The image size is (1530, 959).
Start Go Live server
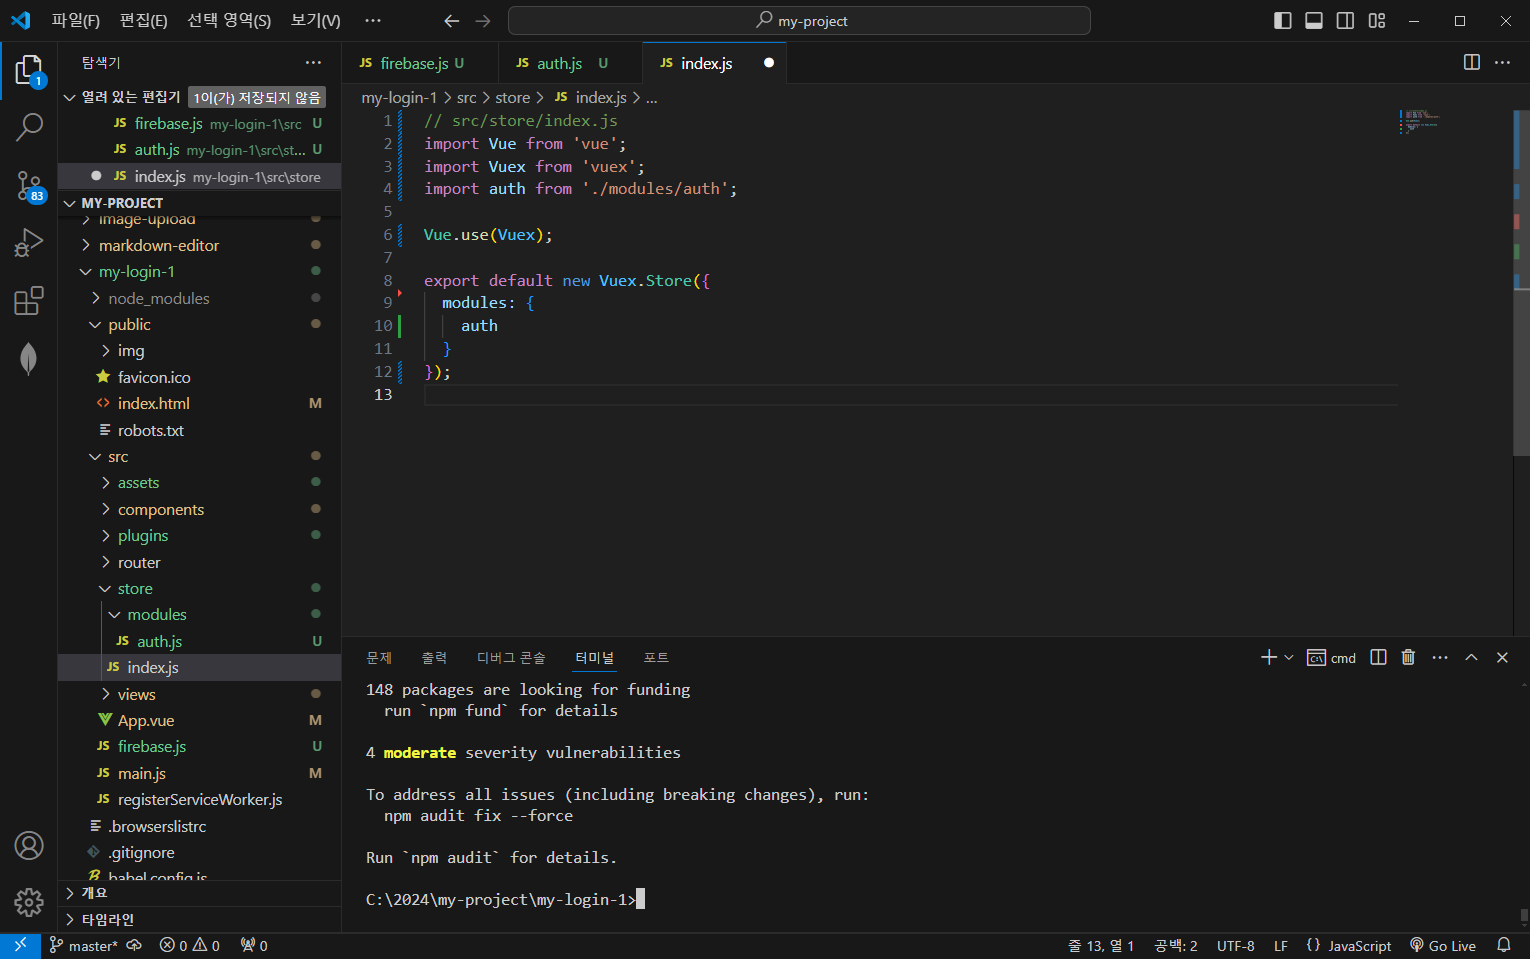coord(1443,945)
